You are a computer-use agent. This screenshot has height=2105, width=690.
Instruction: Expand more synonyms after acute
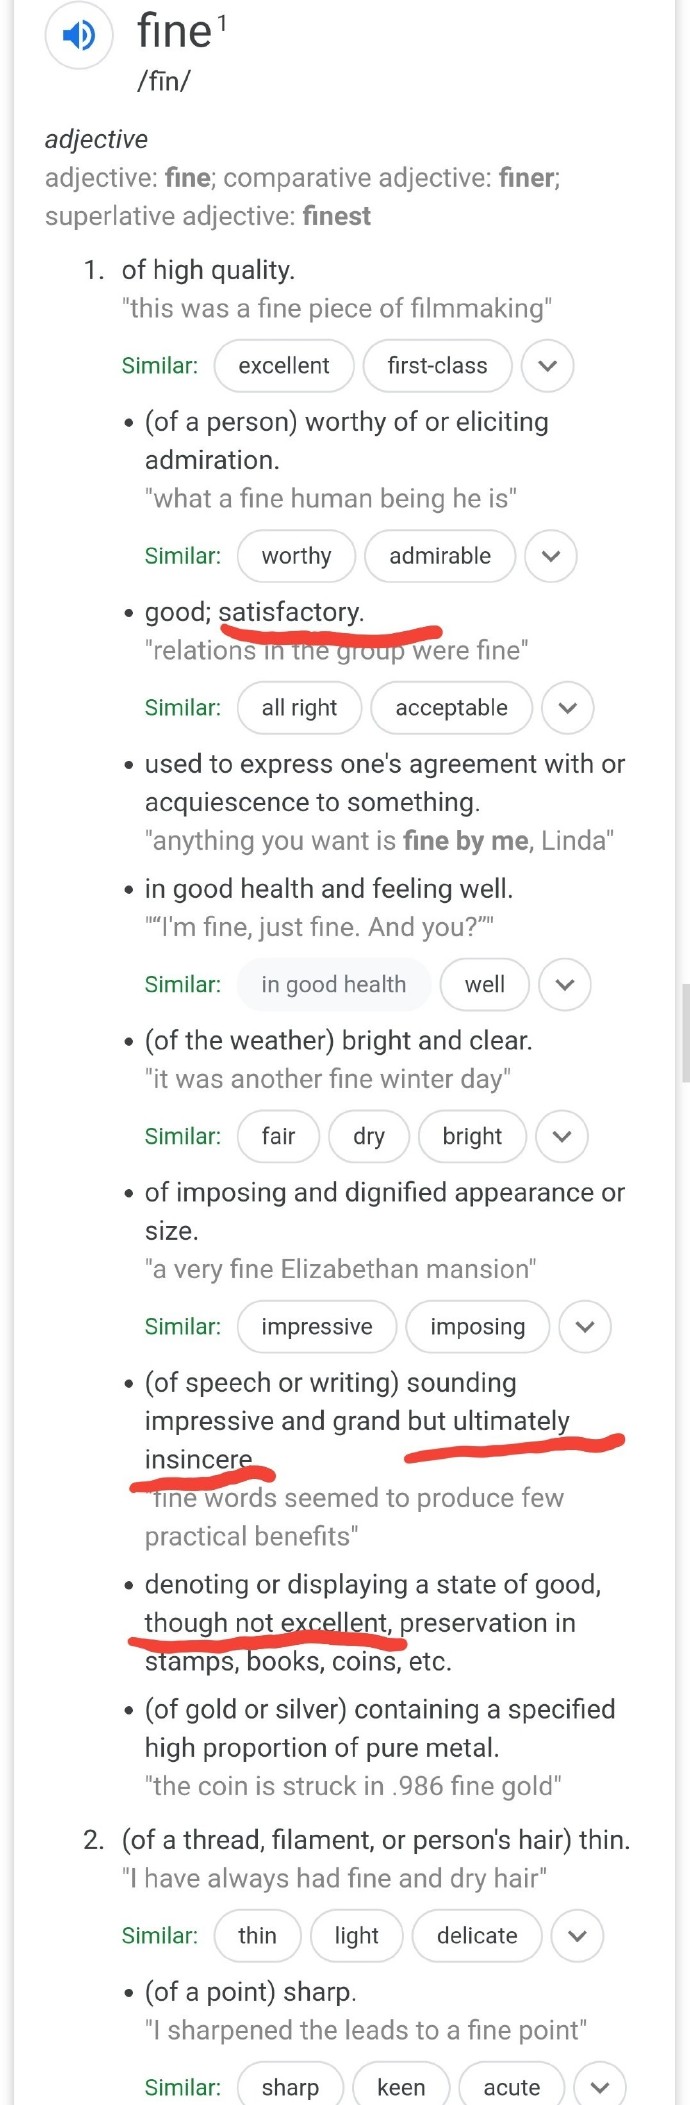600,2087
